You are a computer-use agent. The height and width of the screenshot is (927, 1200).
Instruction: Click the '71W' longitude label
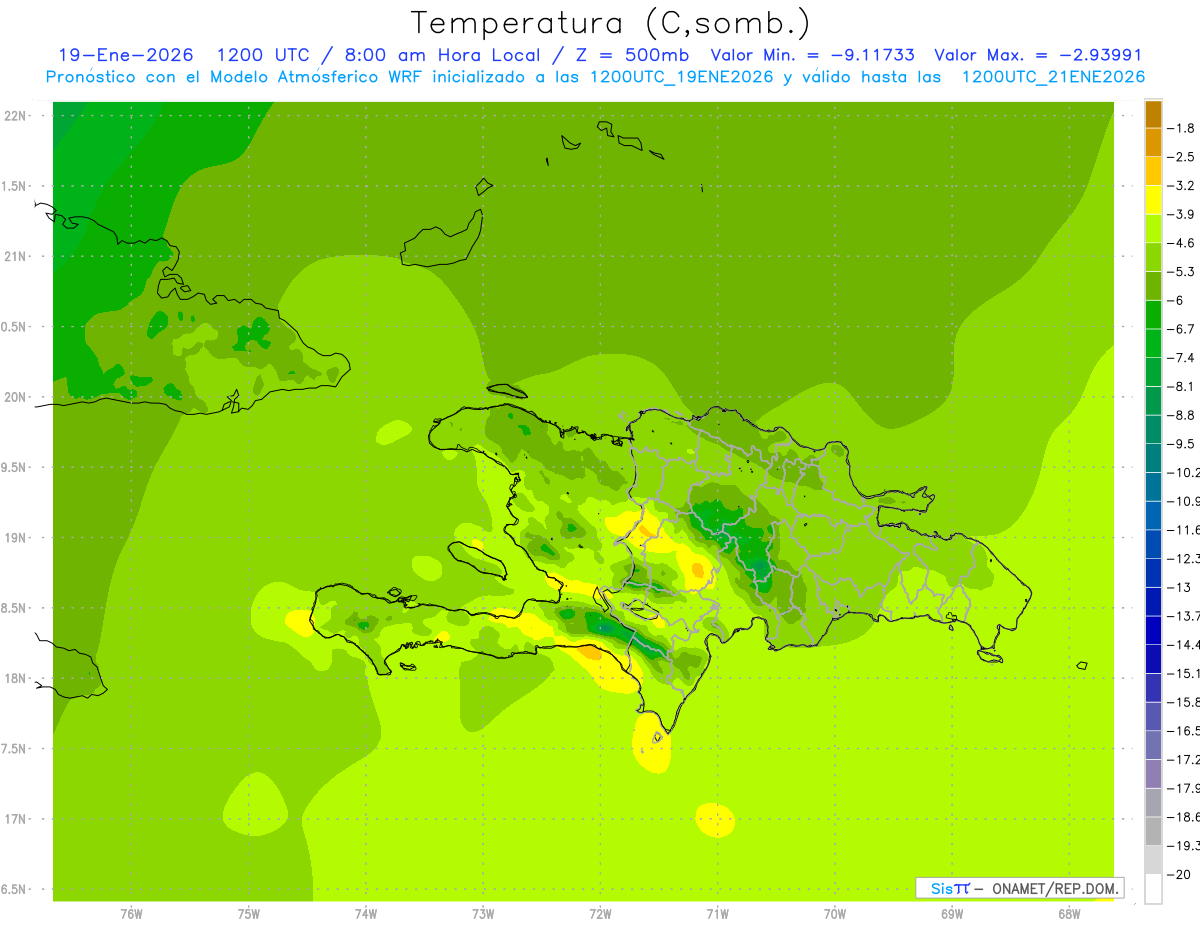pyautogui.click(x=717, y=913)
